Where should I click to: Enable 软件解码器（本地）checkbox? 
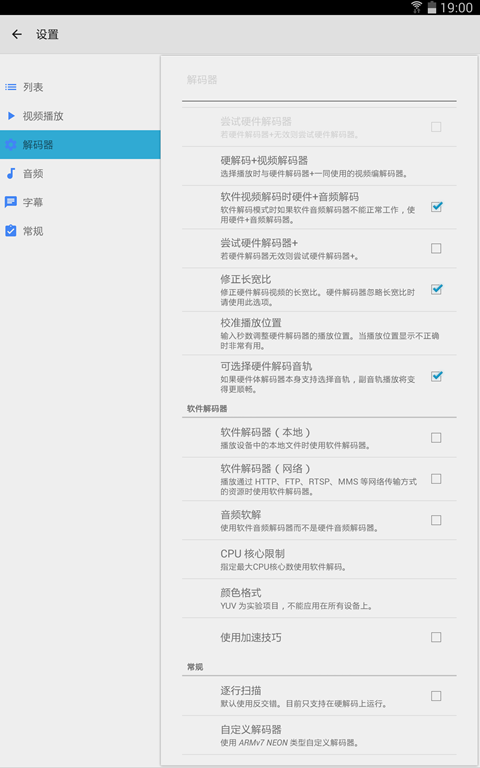pyautogui.click(x=436, y=438)
